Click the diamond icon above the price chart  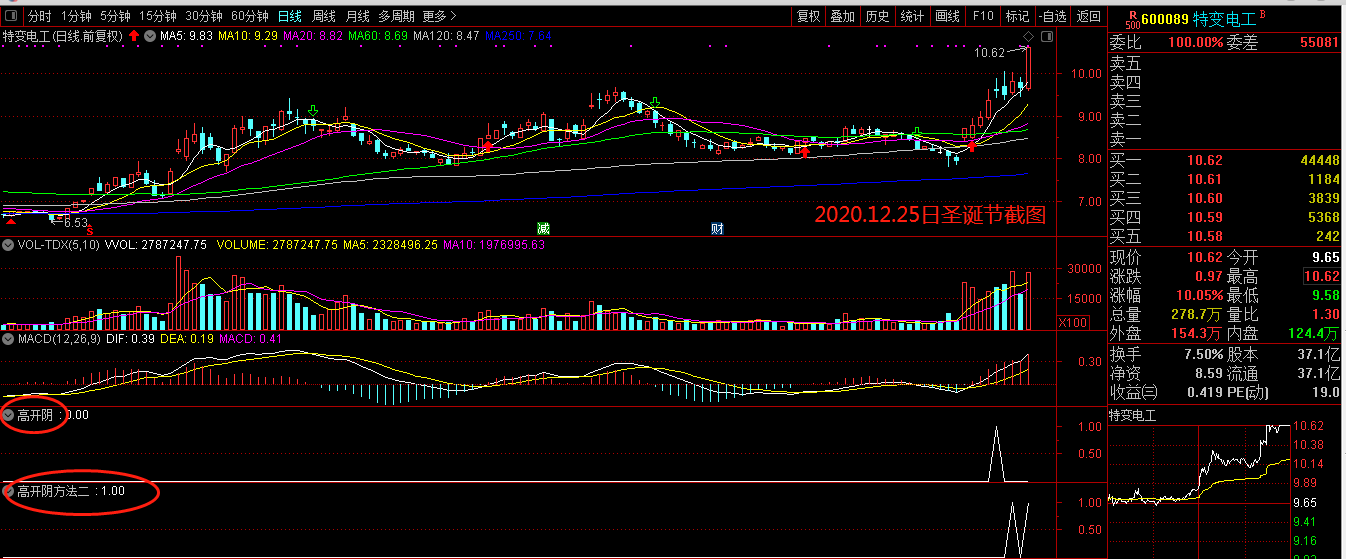(x=1026, y=38)
